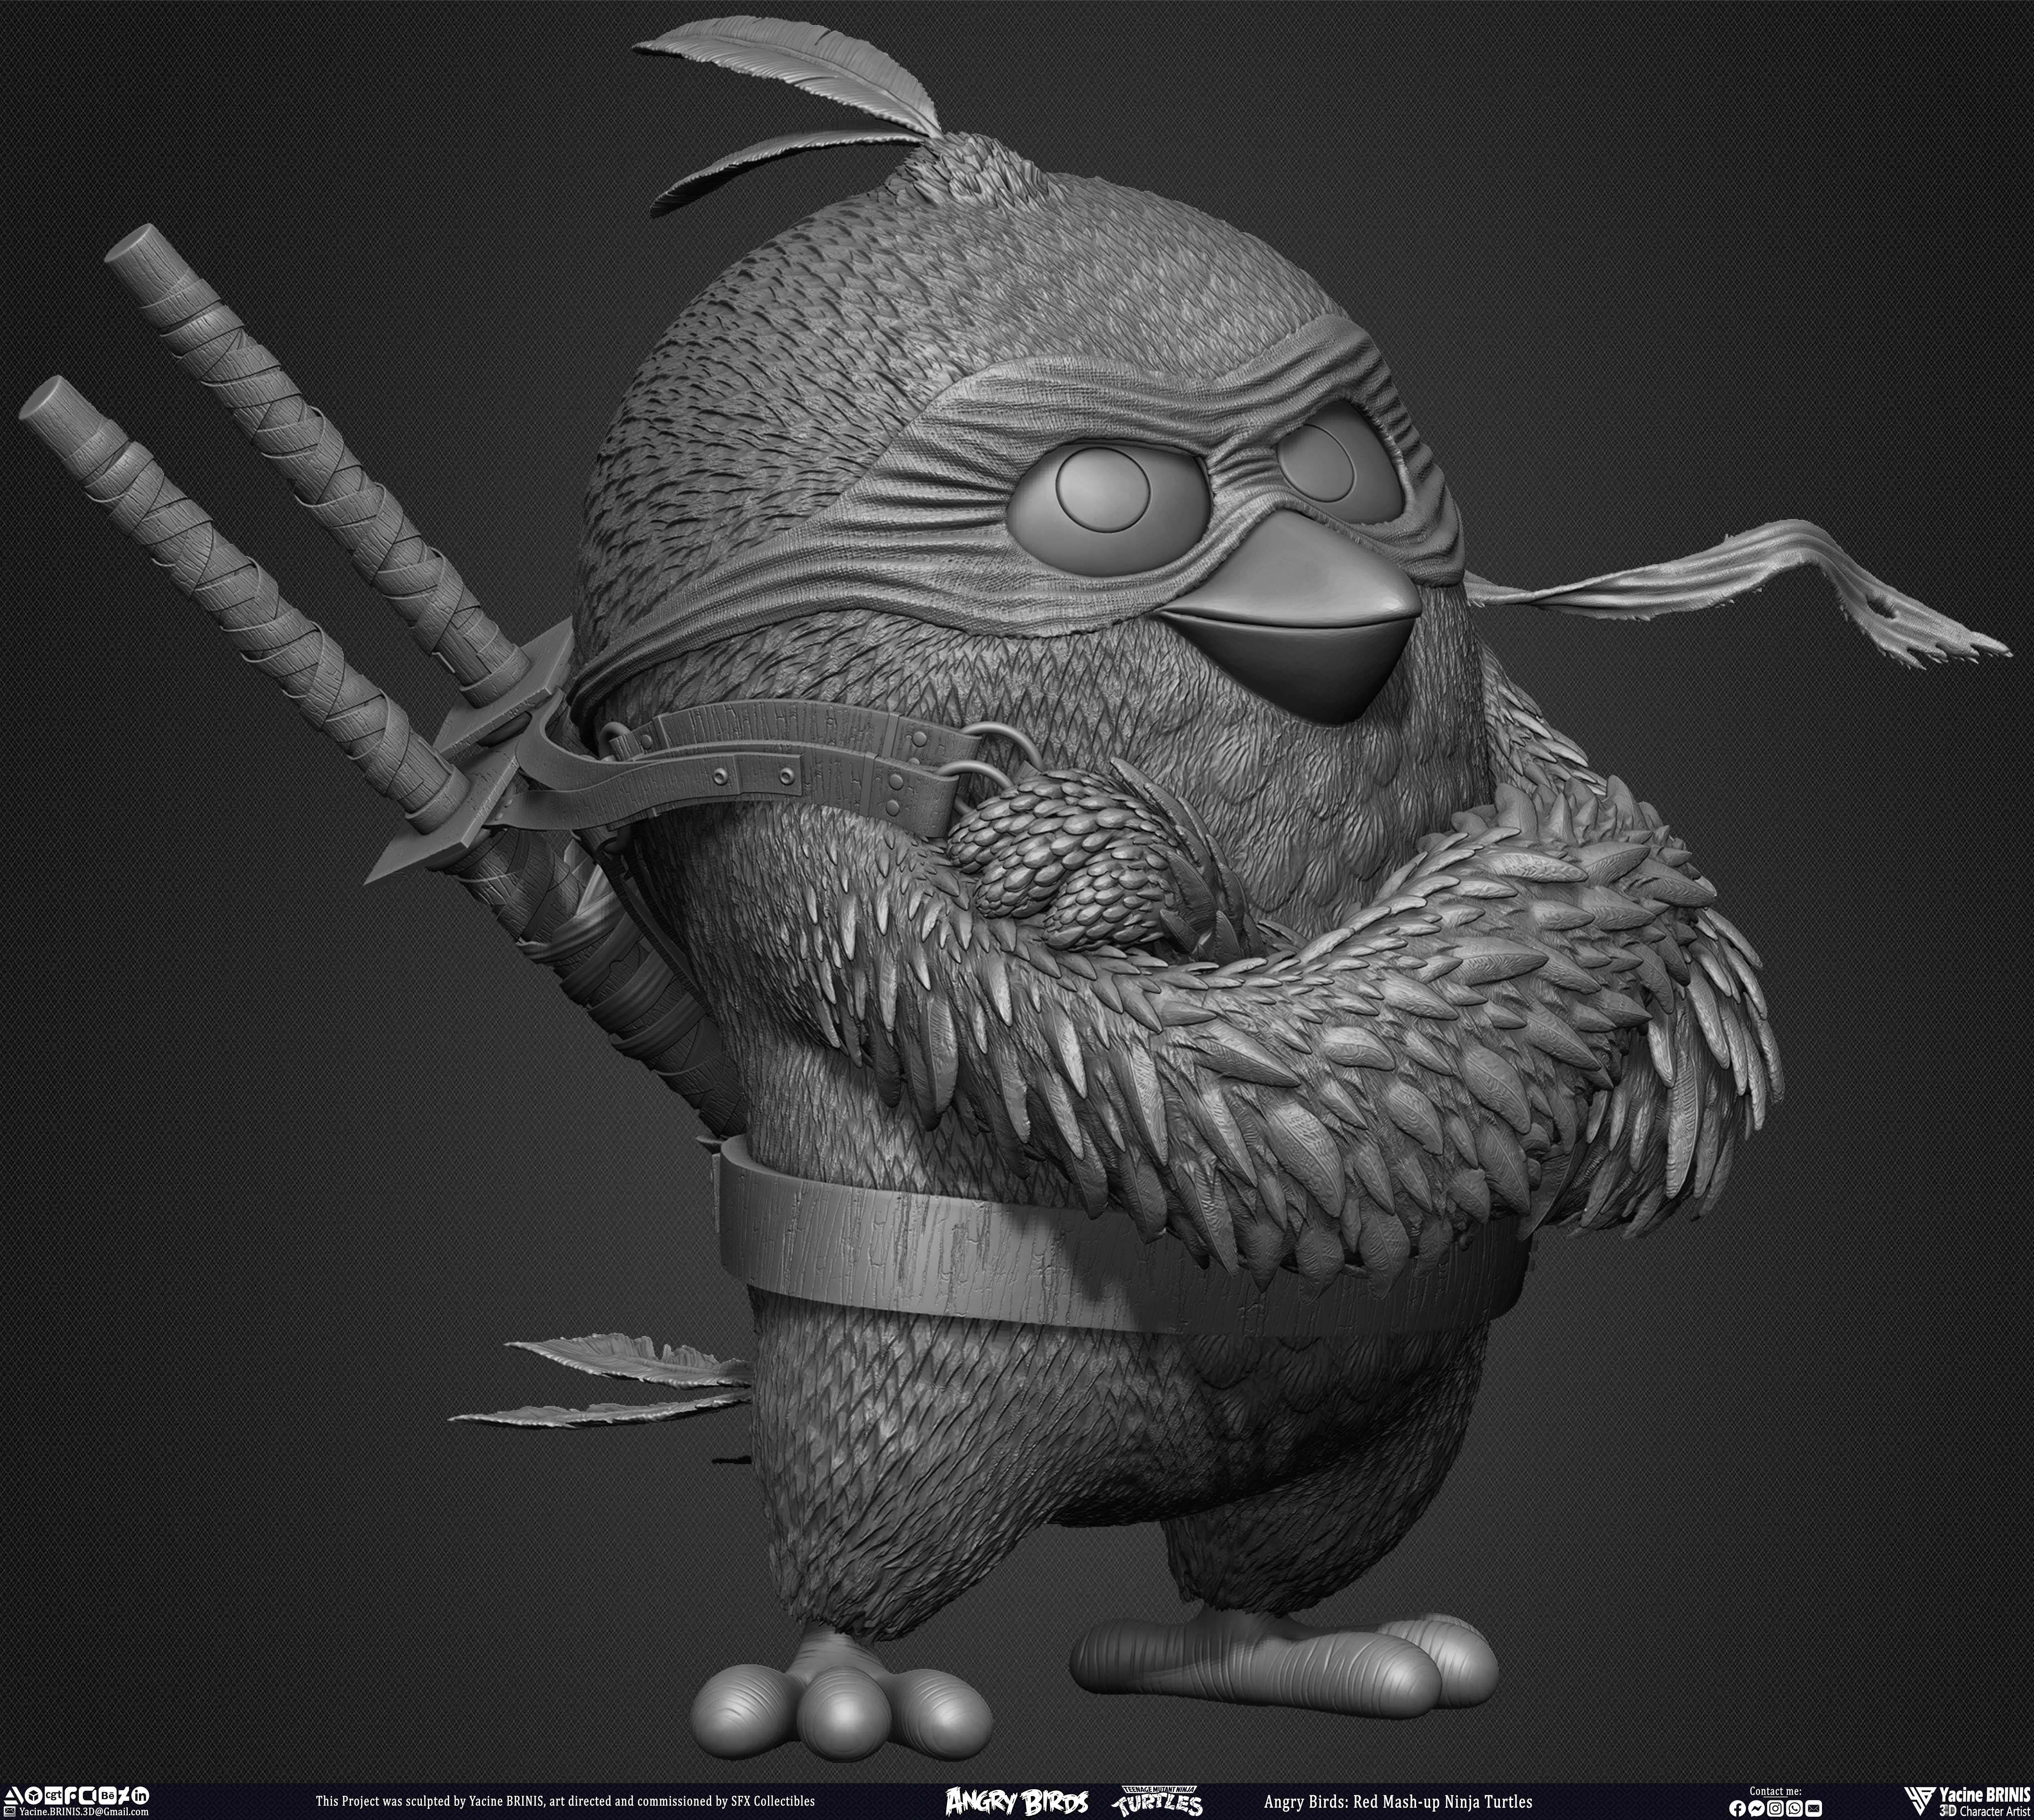Click the envelope icon under Contact me

pyautogui.click(x=1813, y=1808)
